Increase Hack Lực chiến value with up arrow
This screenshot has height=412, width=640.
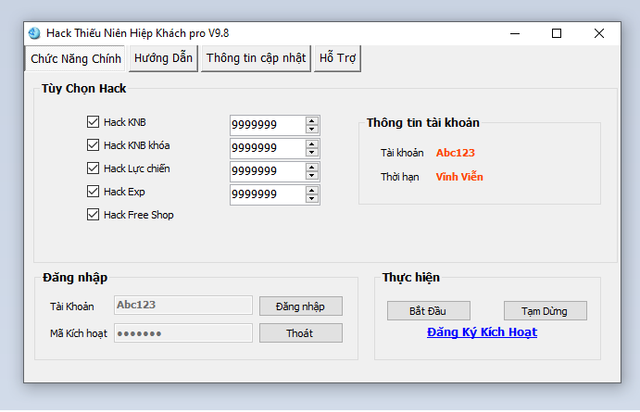click(312, 167)
